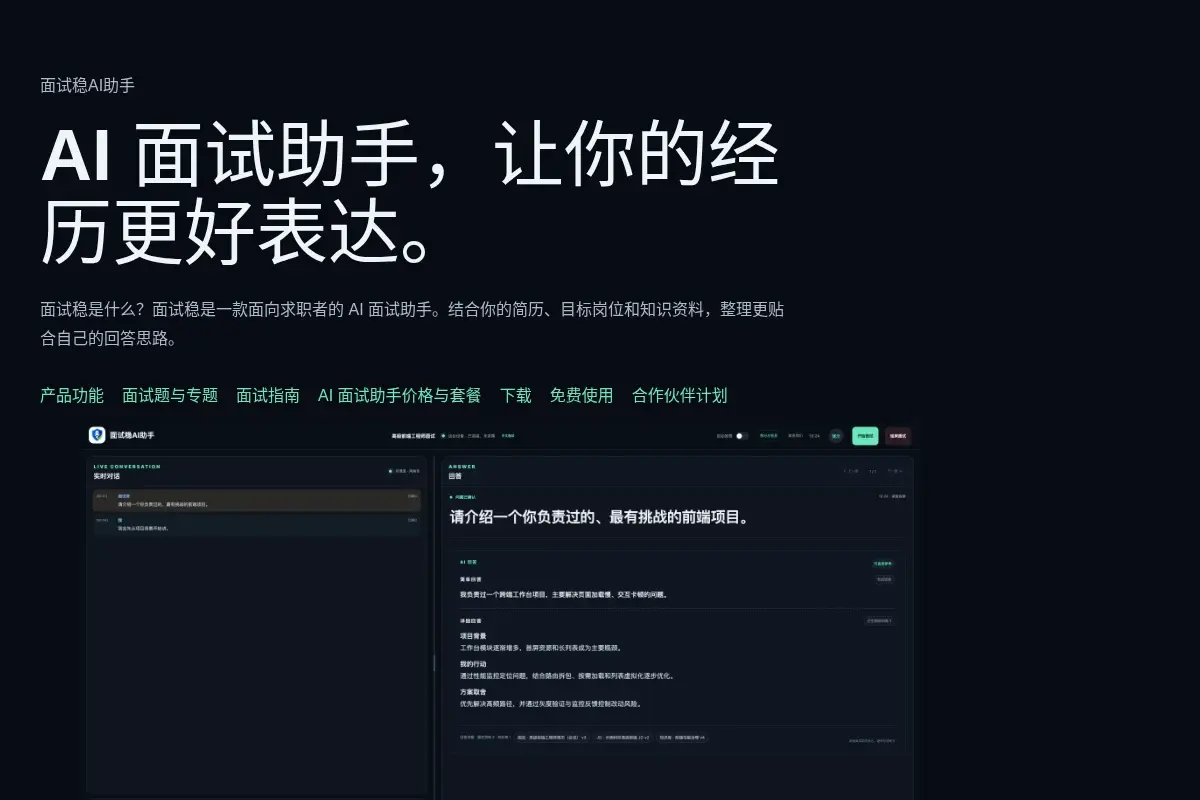Click the text 通过性能监控定位问题
This screenshot has height=800, width=1200.
[567, 675]
